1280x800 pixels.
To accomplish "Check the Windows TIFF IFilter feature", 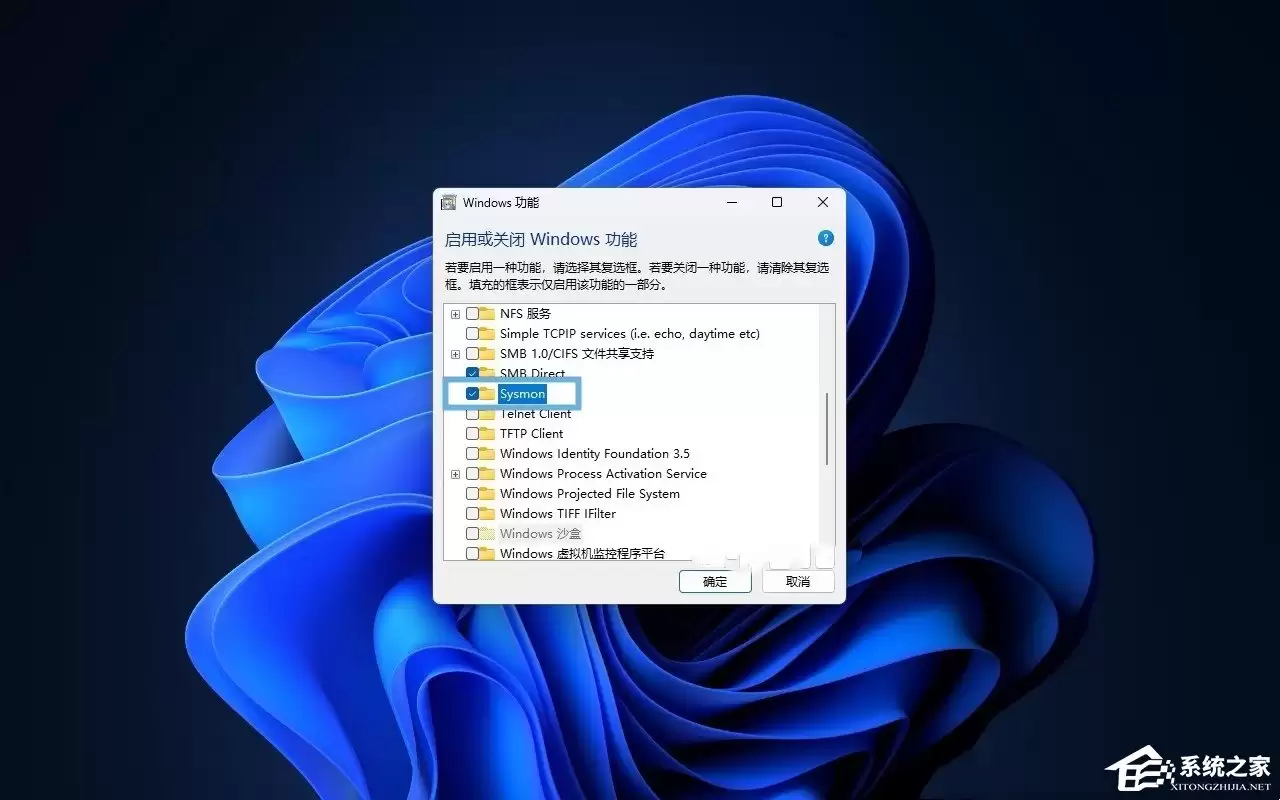I will pyautogui.click(x=471, y=513).
